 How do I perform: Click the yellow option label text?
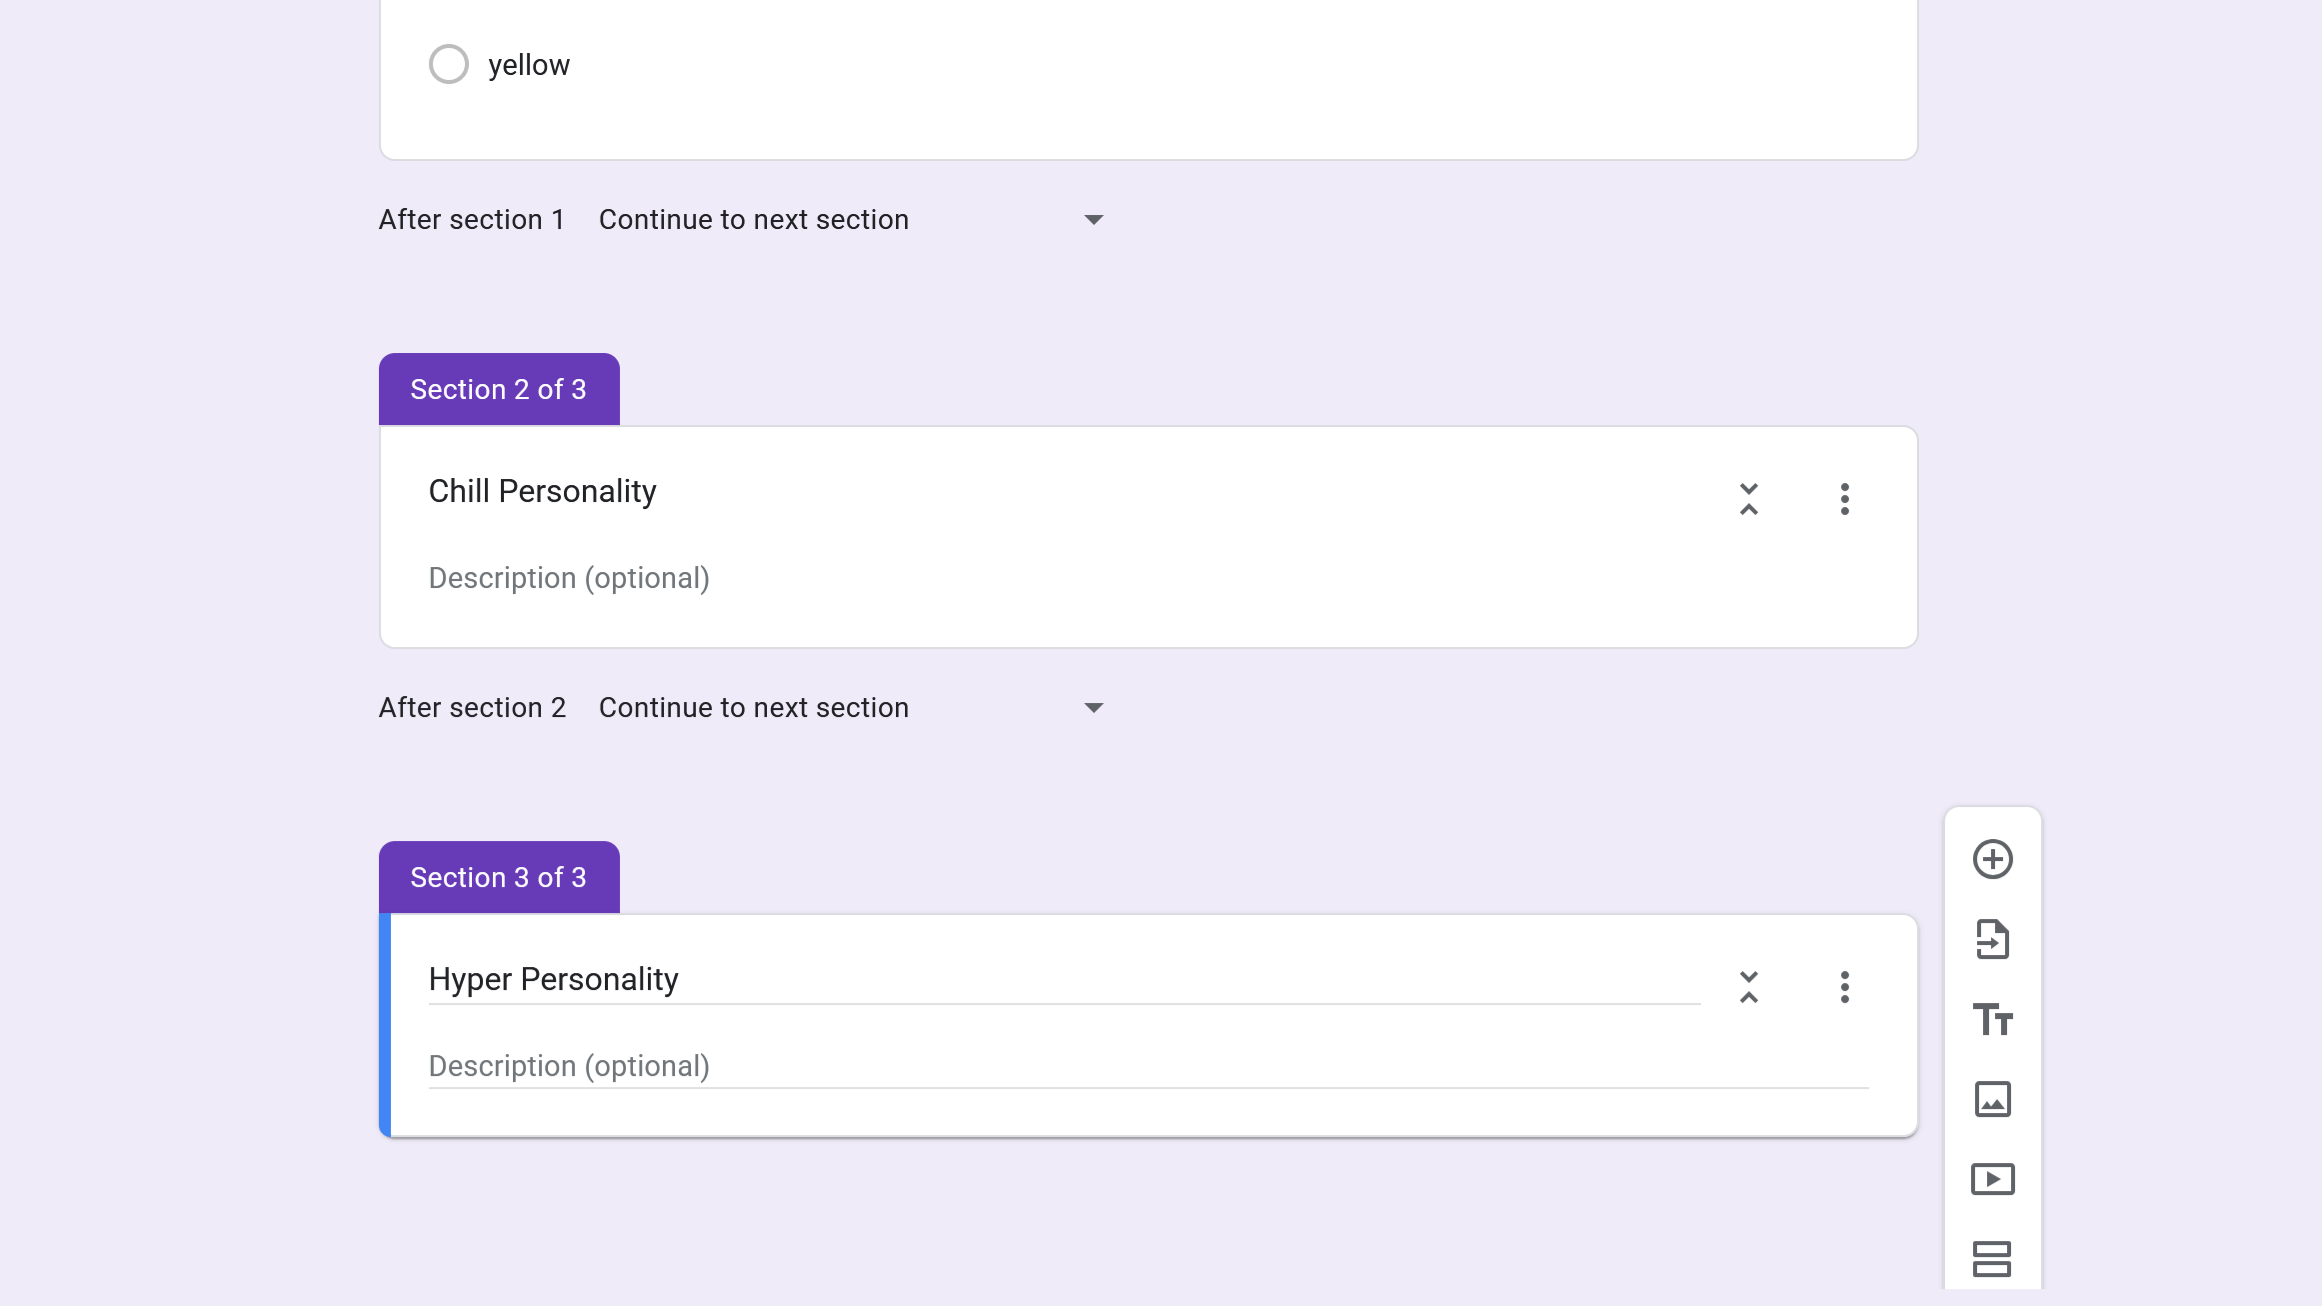(x=529, y=65)
